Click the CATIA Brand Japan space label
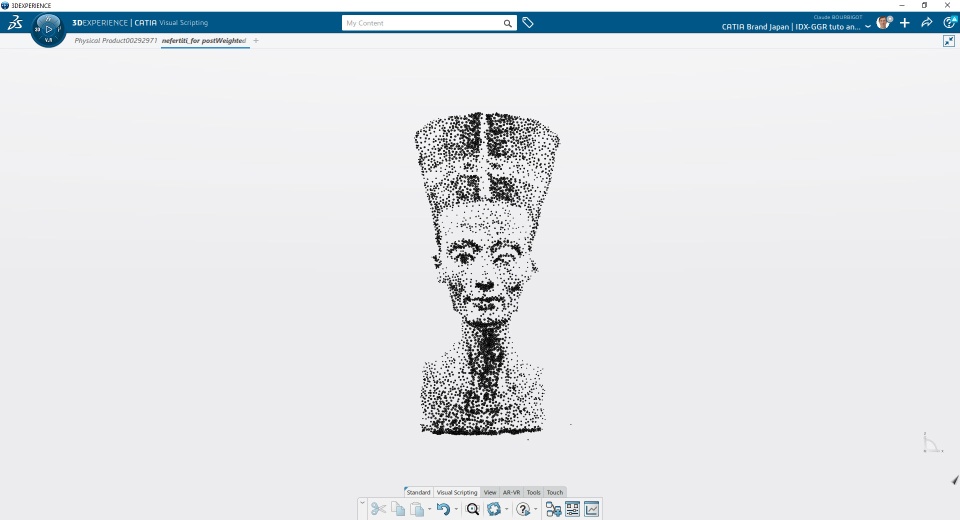The width and height of the screenshot is (960, 520). click(x=791, y=27)
